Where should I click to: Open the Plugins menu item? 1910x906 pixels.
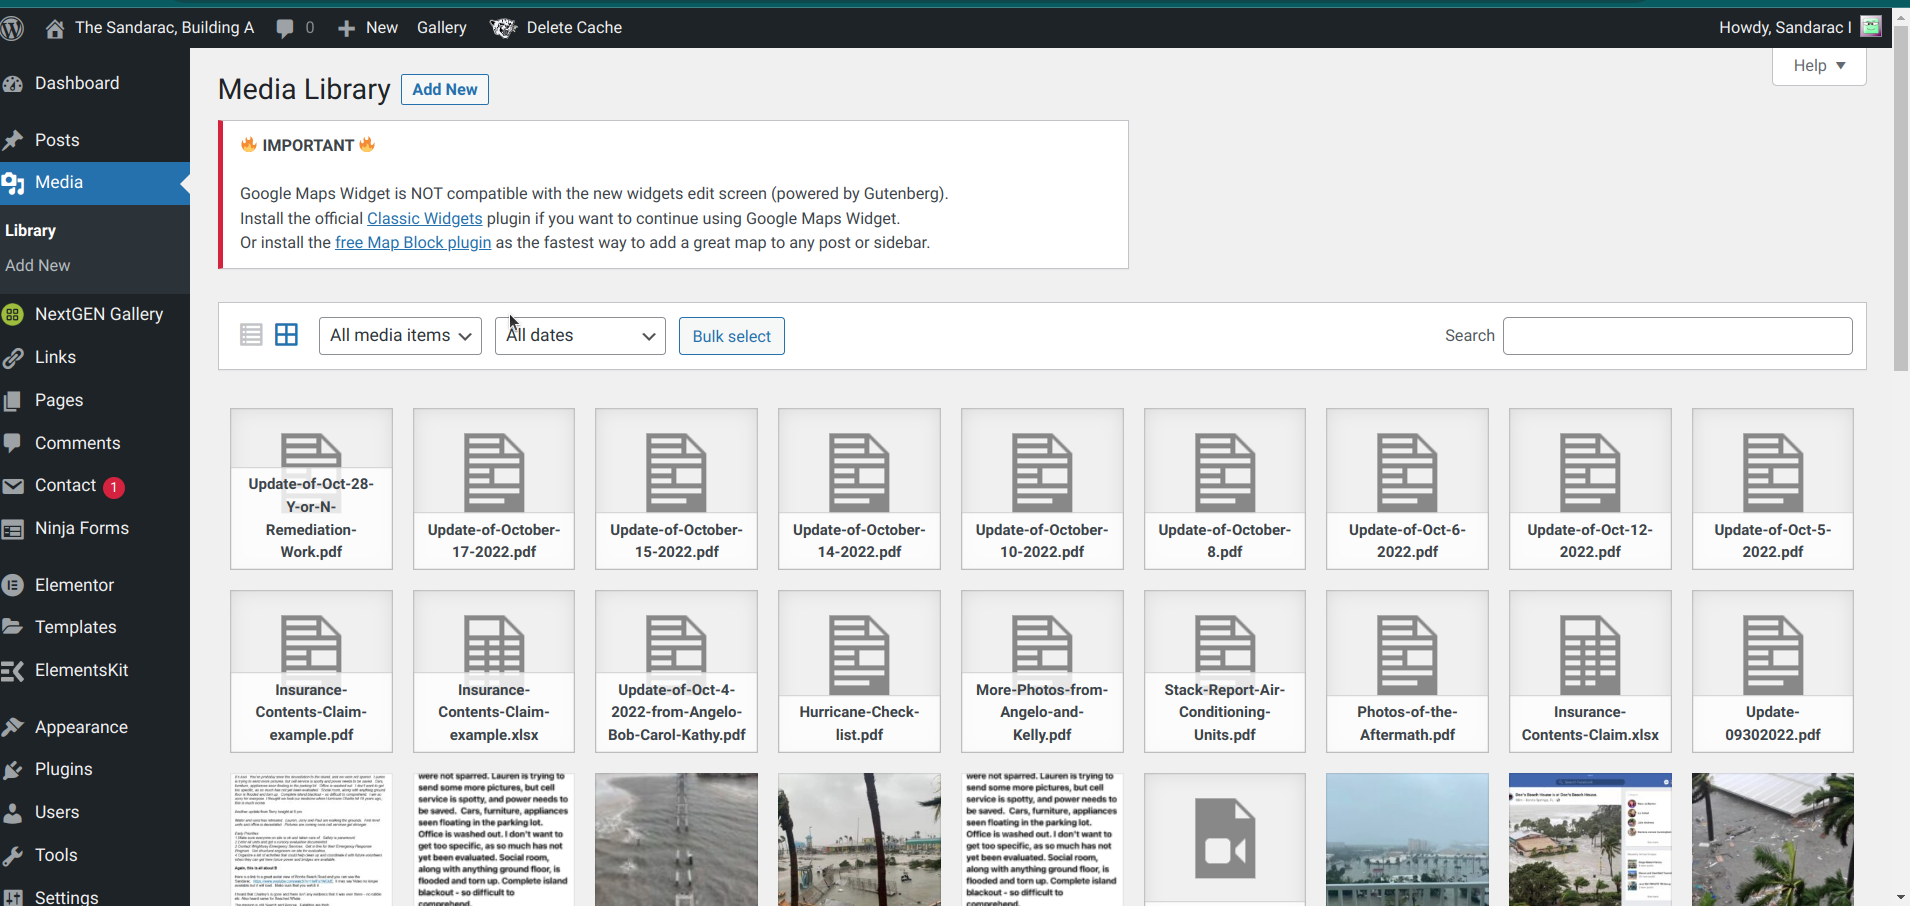pos(63,769)
